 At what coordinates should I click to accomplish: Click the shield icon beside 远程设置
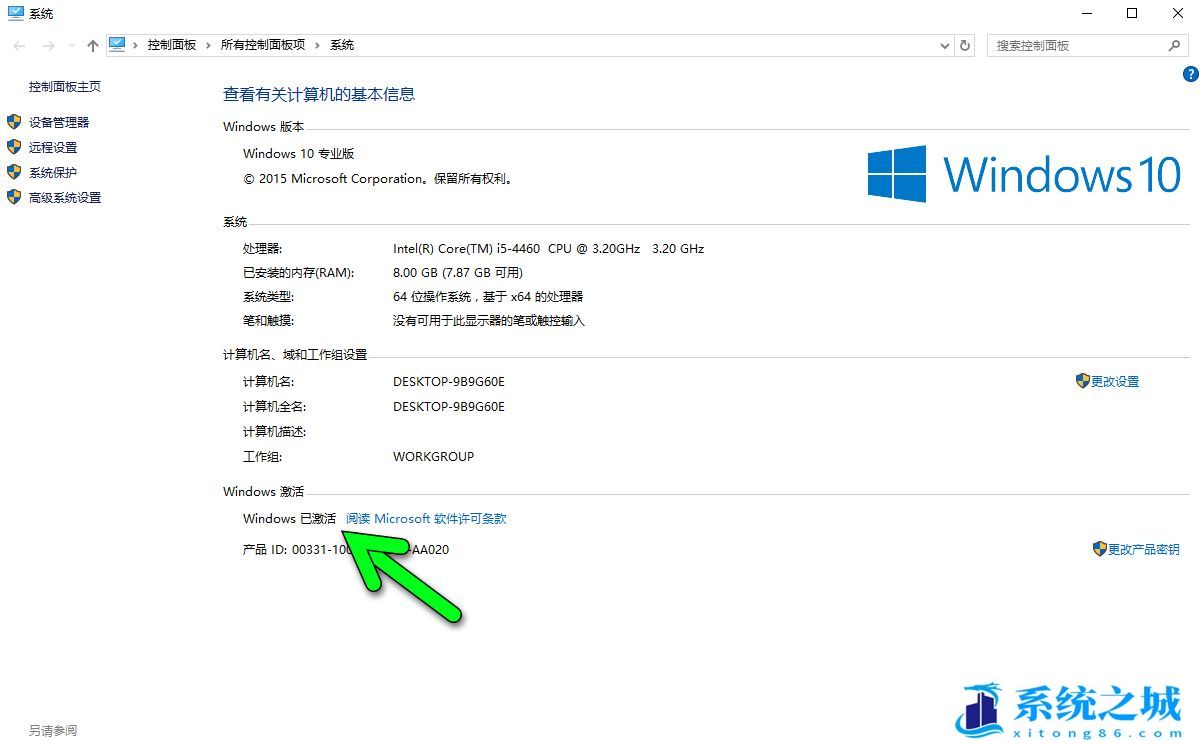tap(14, 147)
